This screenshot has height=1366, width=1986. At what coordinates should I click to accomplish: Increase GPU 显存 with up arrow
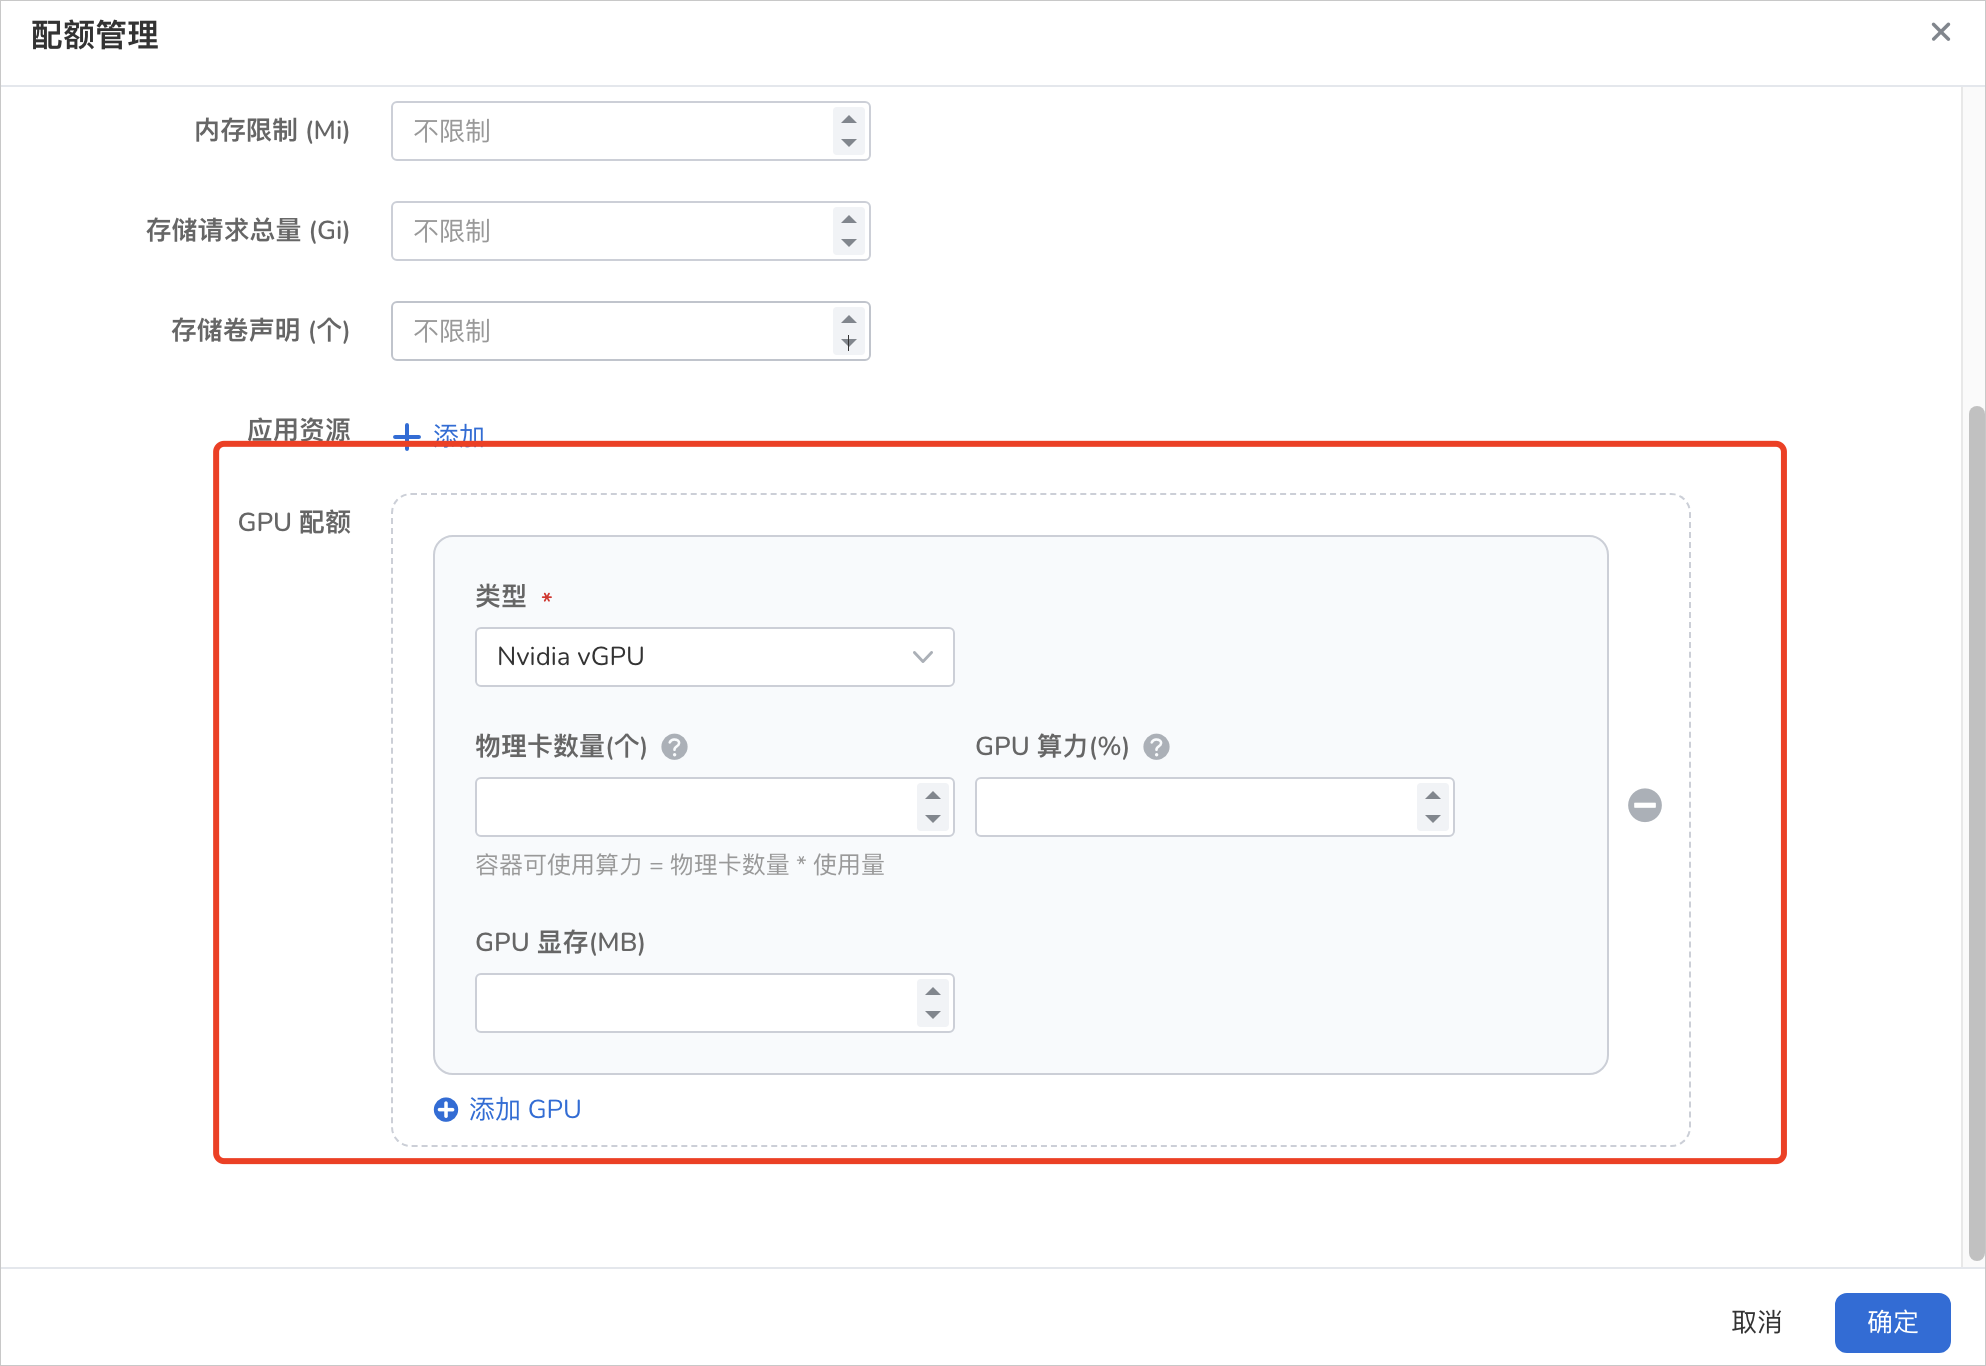(x=933, y=991)
